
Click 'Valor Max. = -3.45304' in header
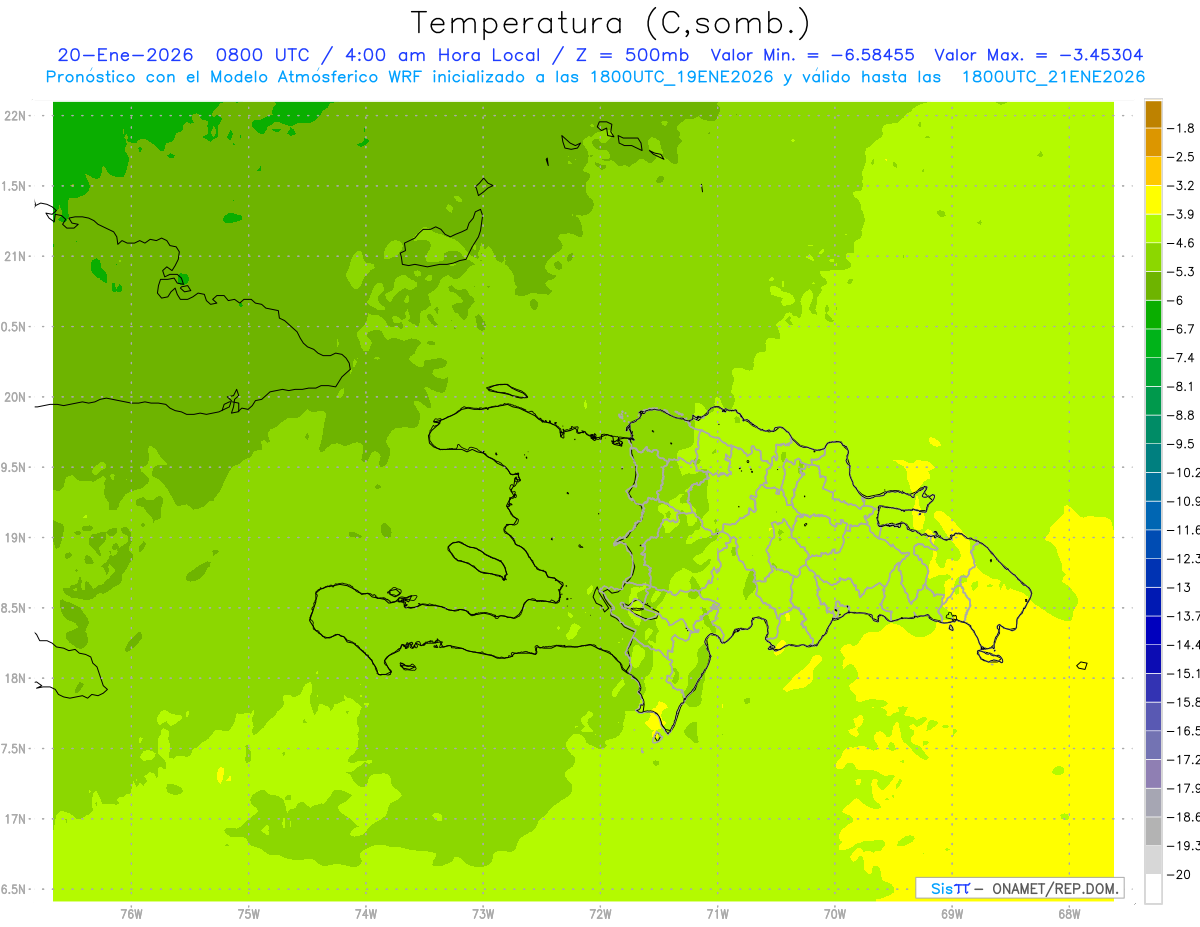tap(1038, 55)
